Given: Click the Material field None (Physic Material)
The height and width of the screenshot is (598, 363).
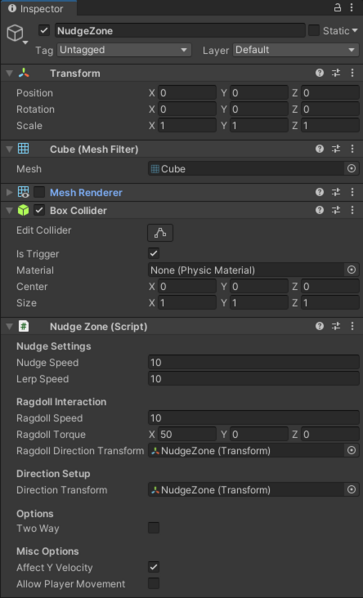Looking at the screenshot, I should click(247, 270).
